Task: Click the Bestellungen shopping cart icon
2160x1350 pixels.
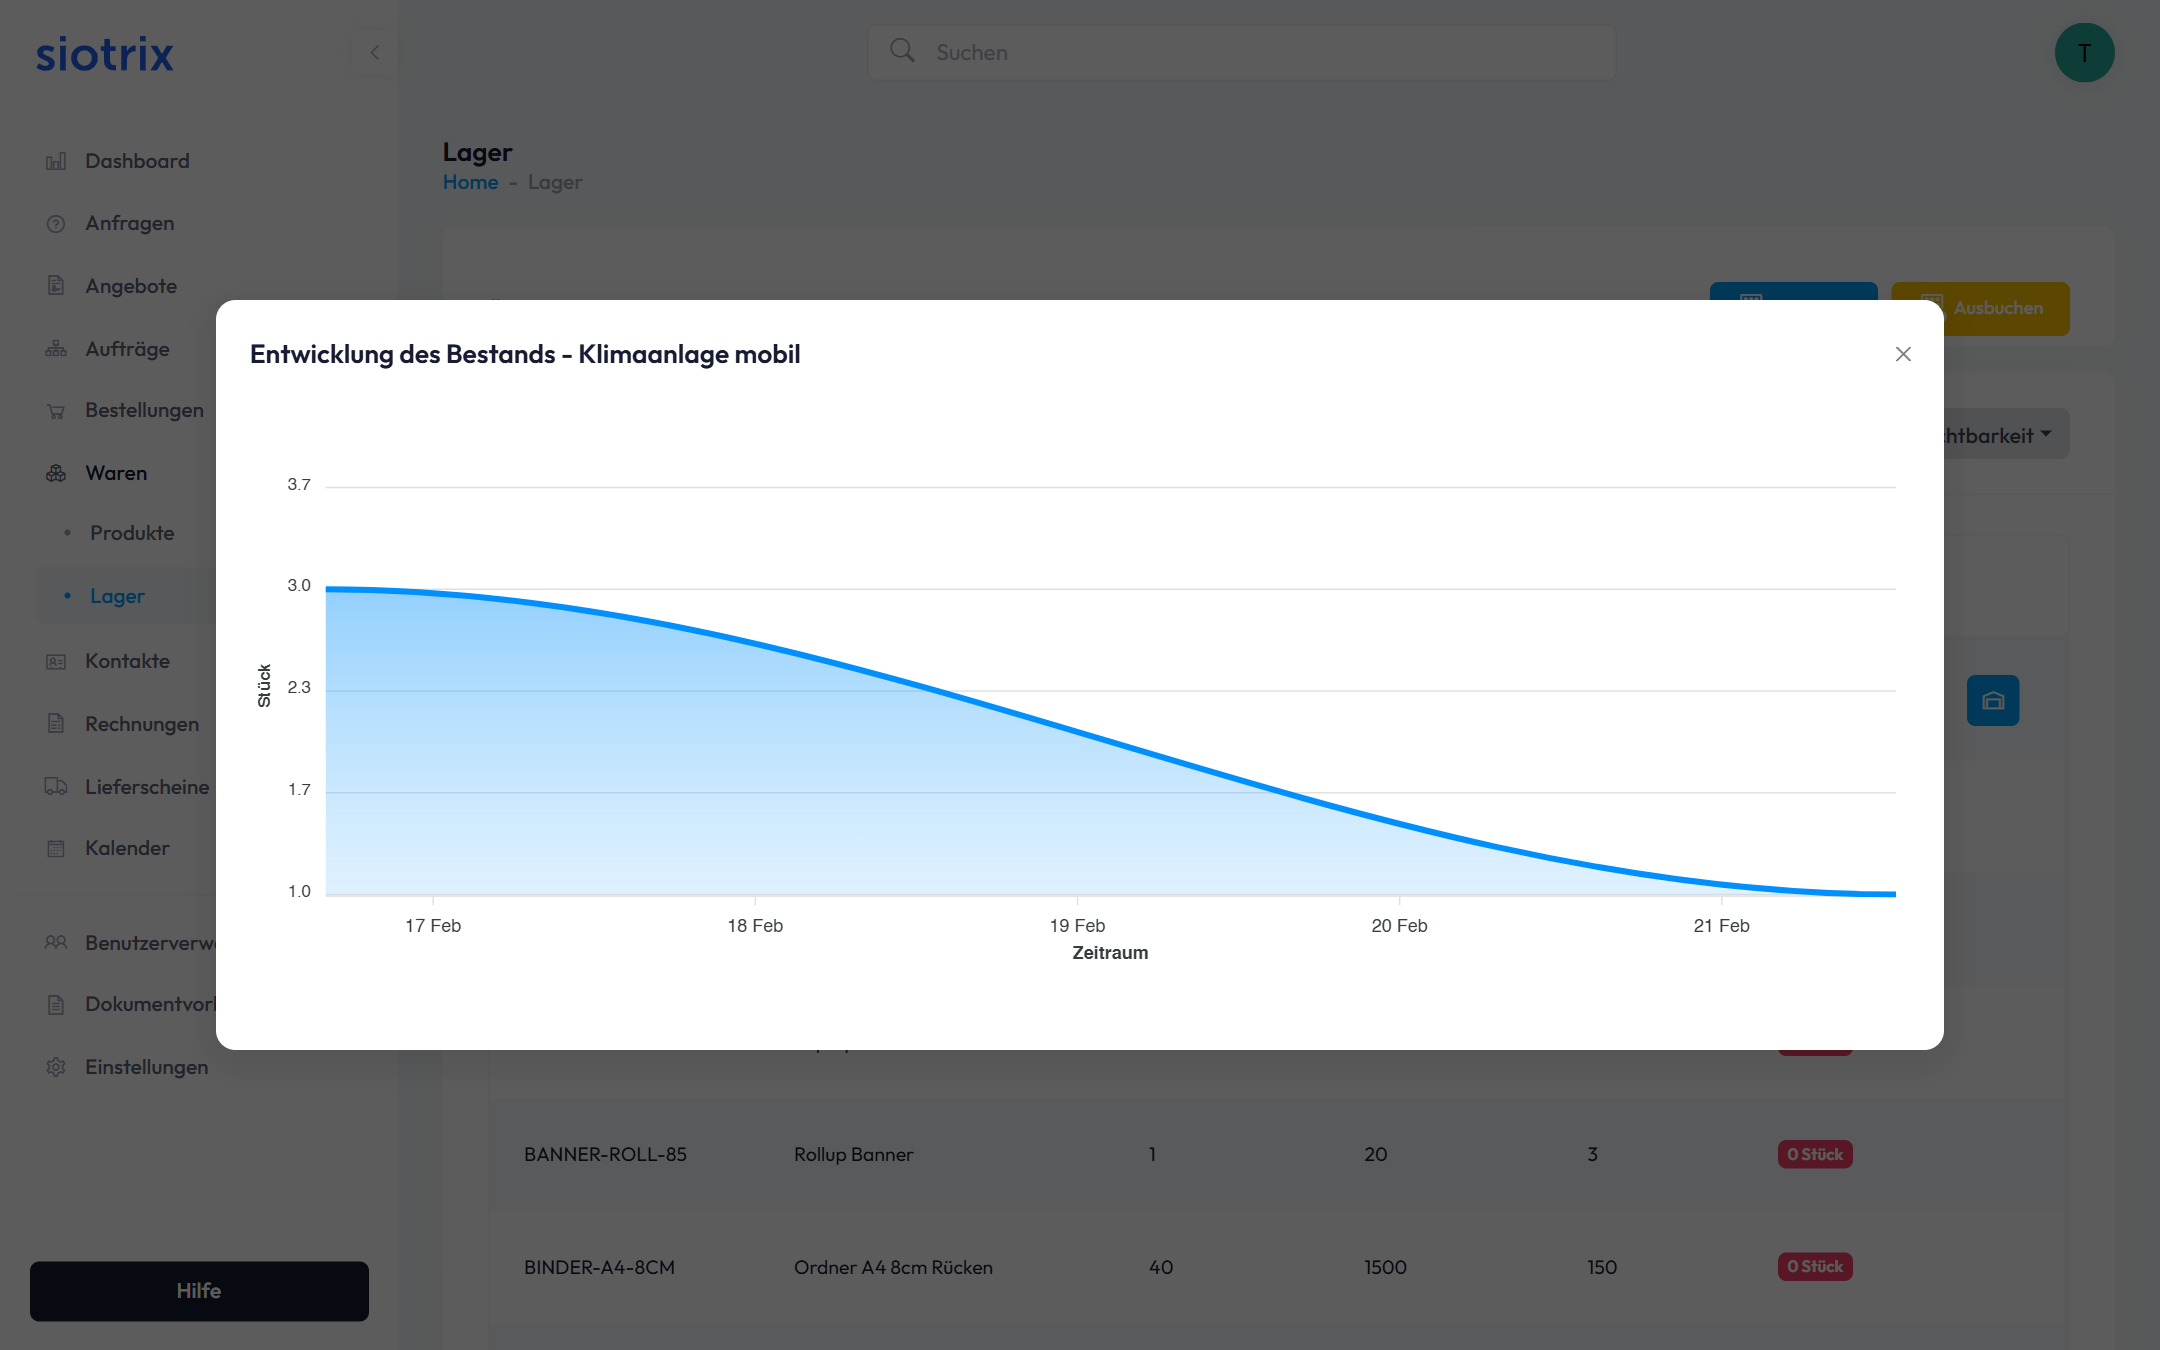Action: [x=56, y=411]
